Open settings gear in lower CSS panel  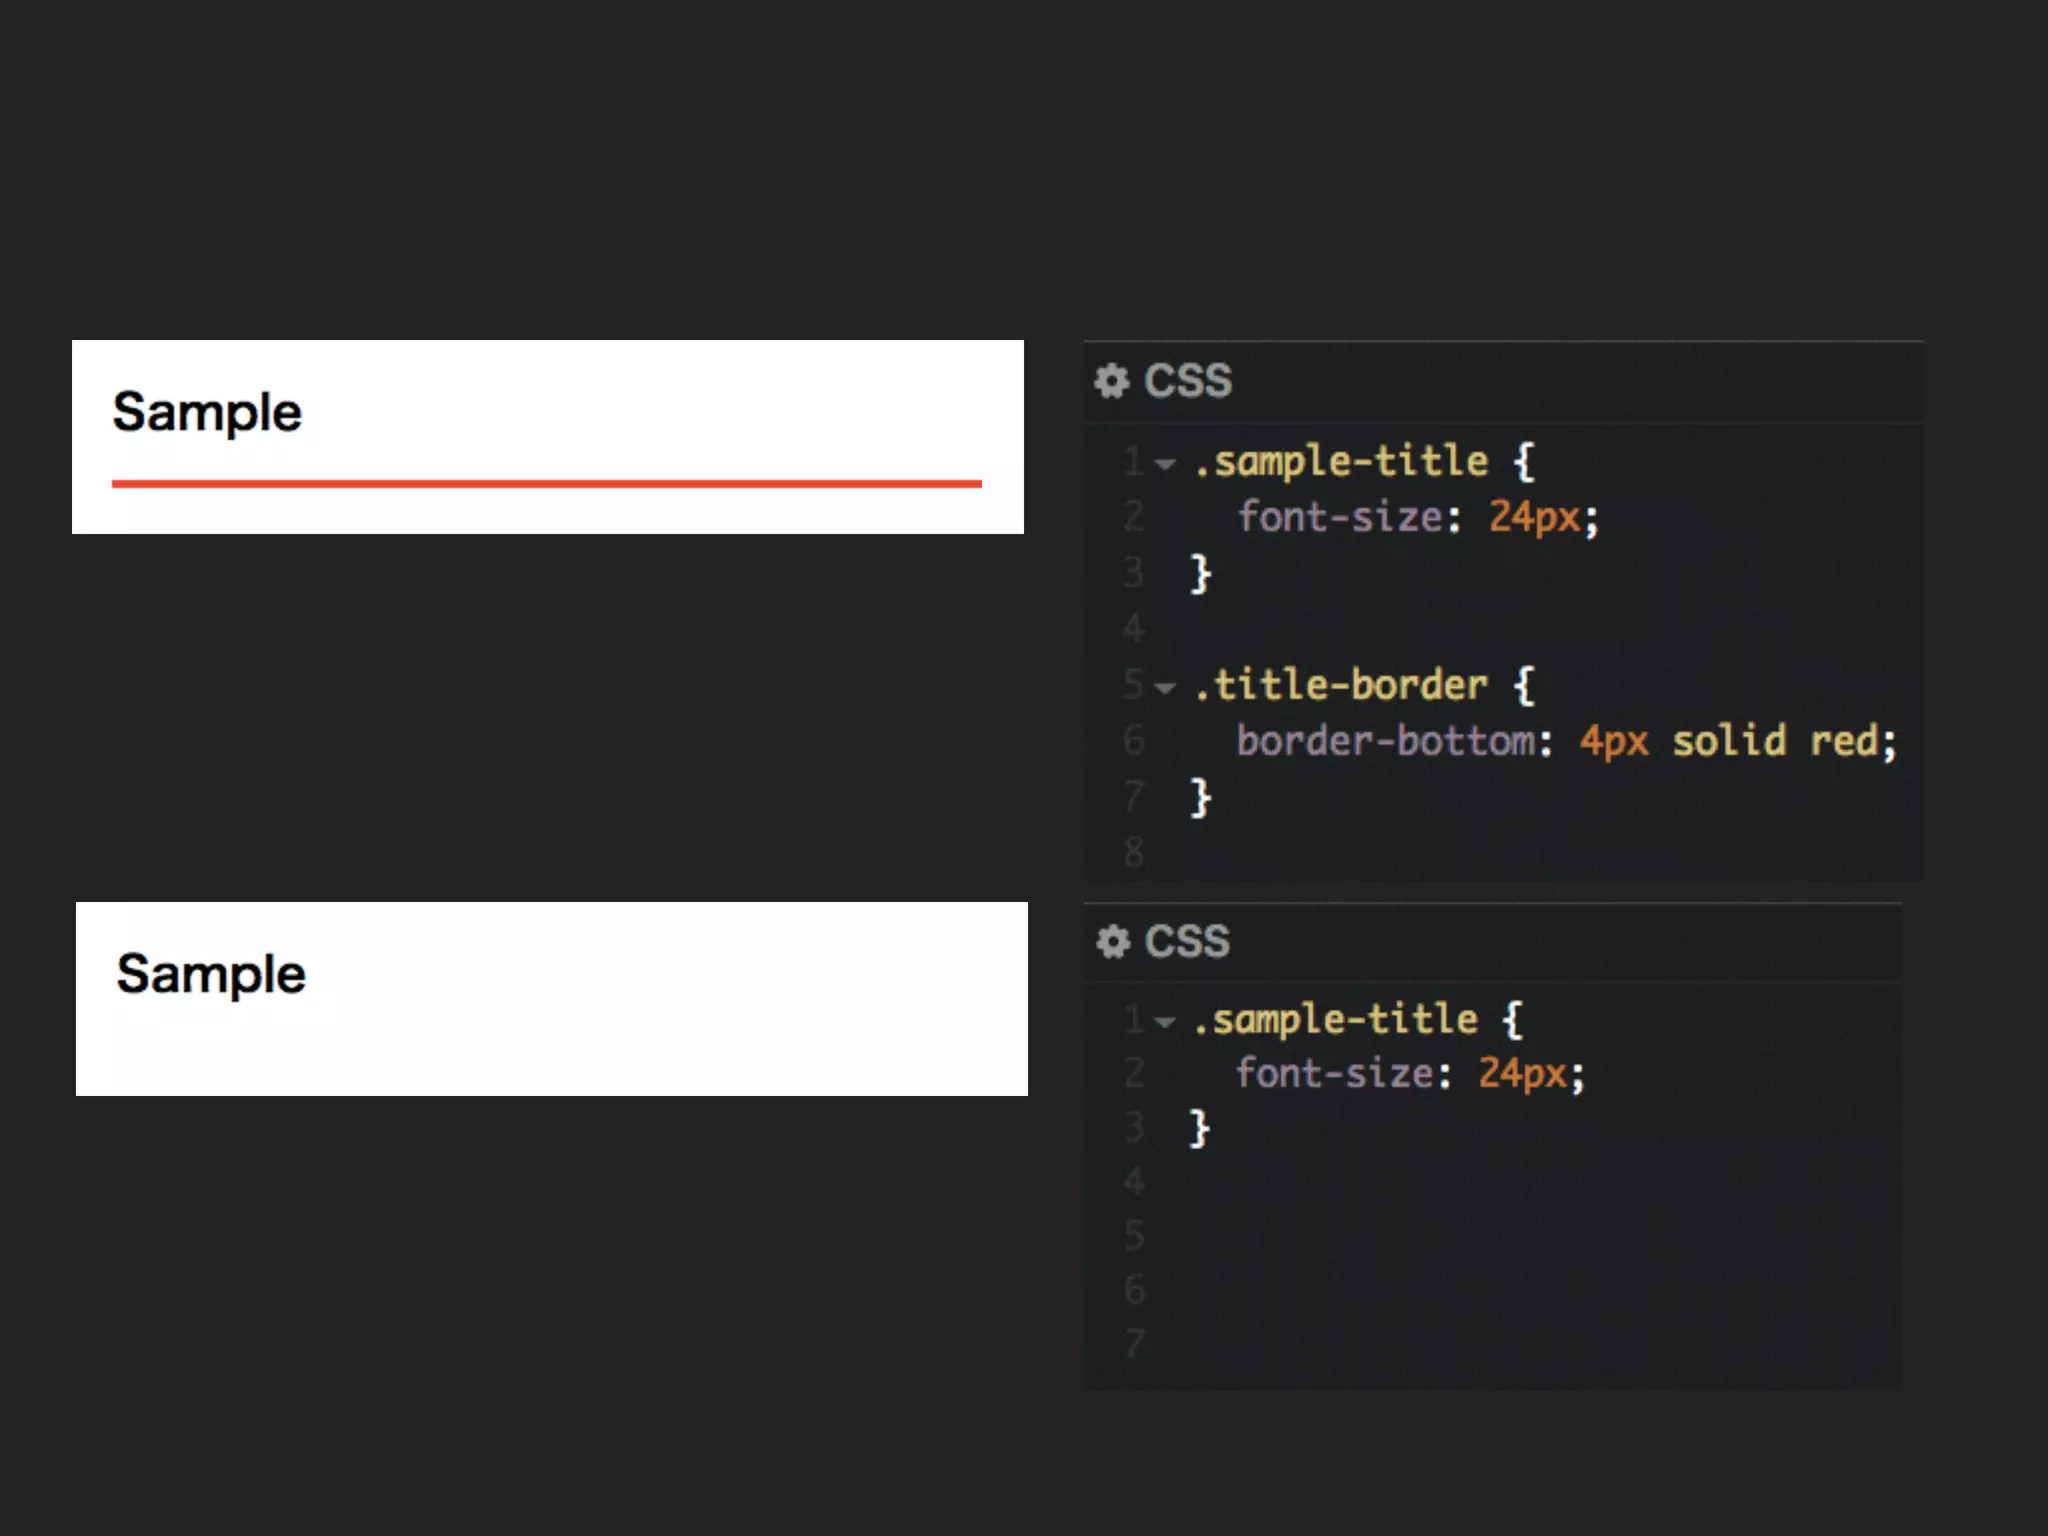1113,942
